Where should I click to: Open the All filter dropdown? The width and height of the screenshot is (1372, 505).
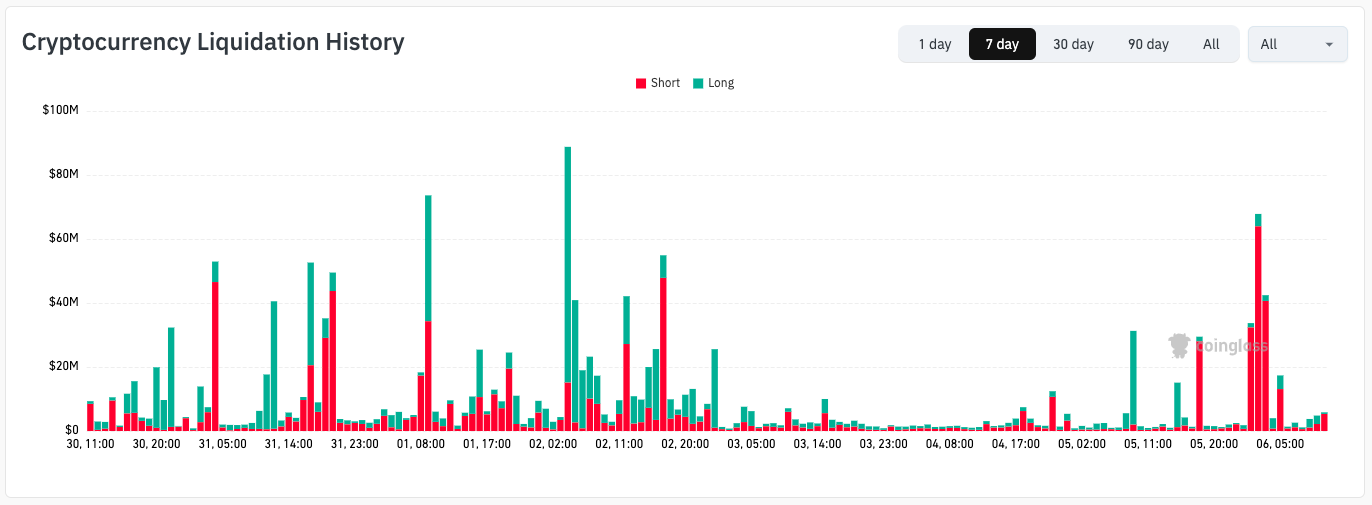point(1297,44)
